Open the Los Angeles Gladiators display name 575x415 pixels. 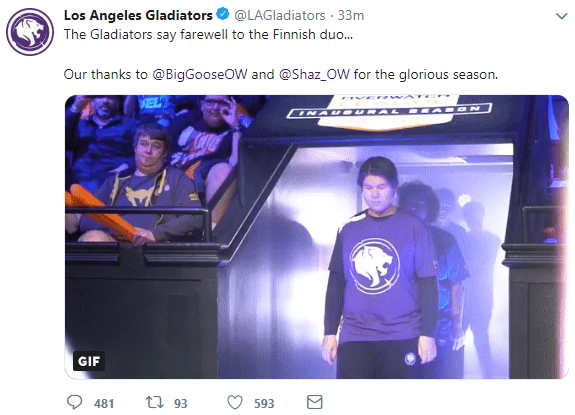[138, 15]
